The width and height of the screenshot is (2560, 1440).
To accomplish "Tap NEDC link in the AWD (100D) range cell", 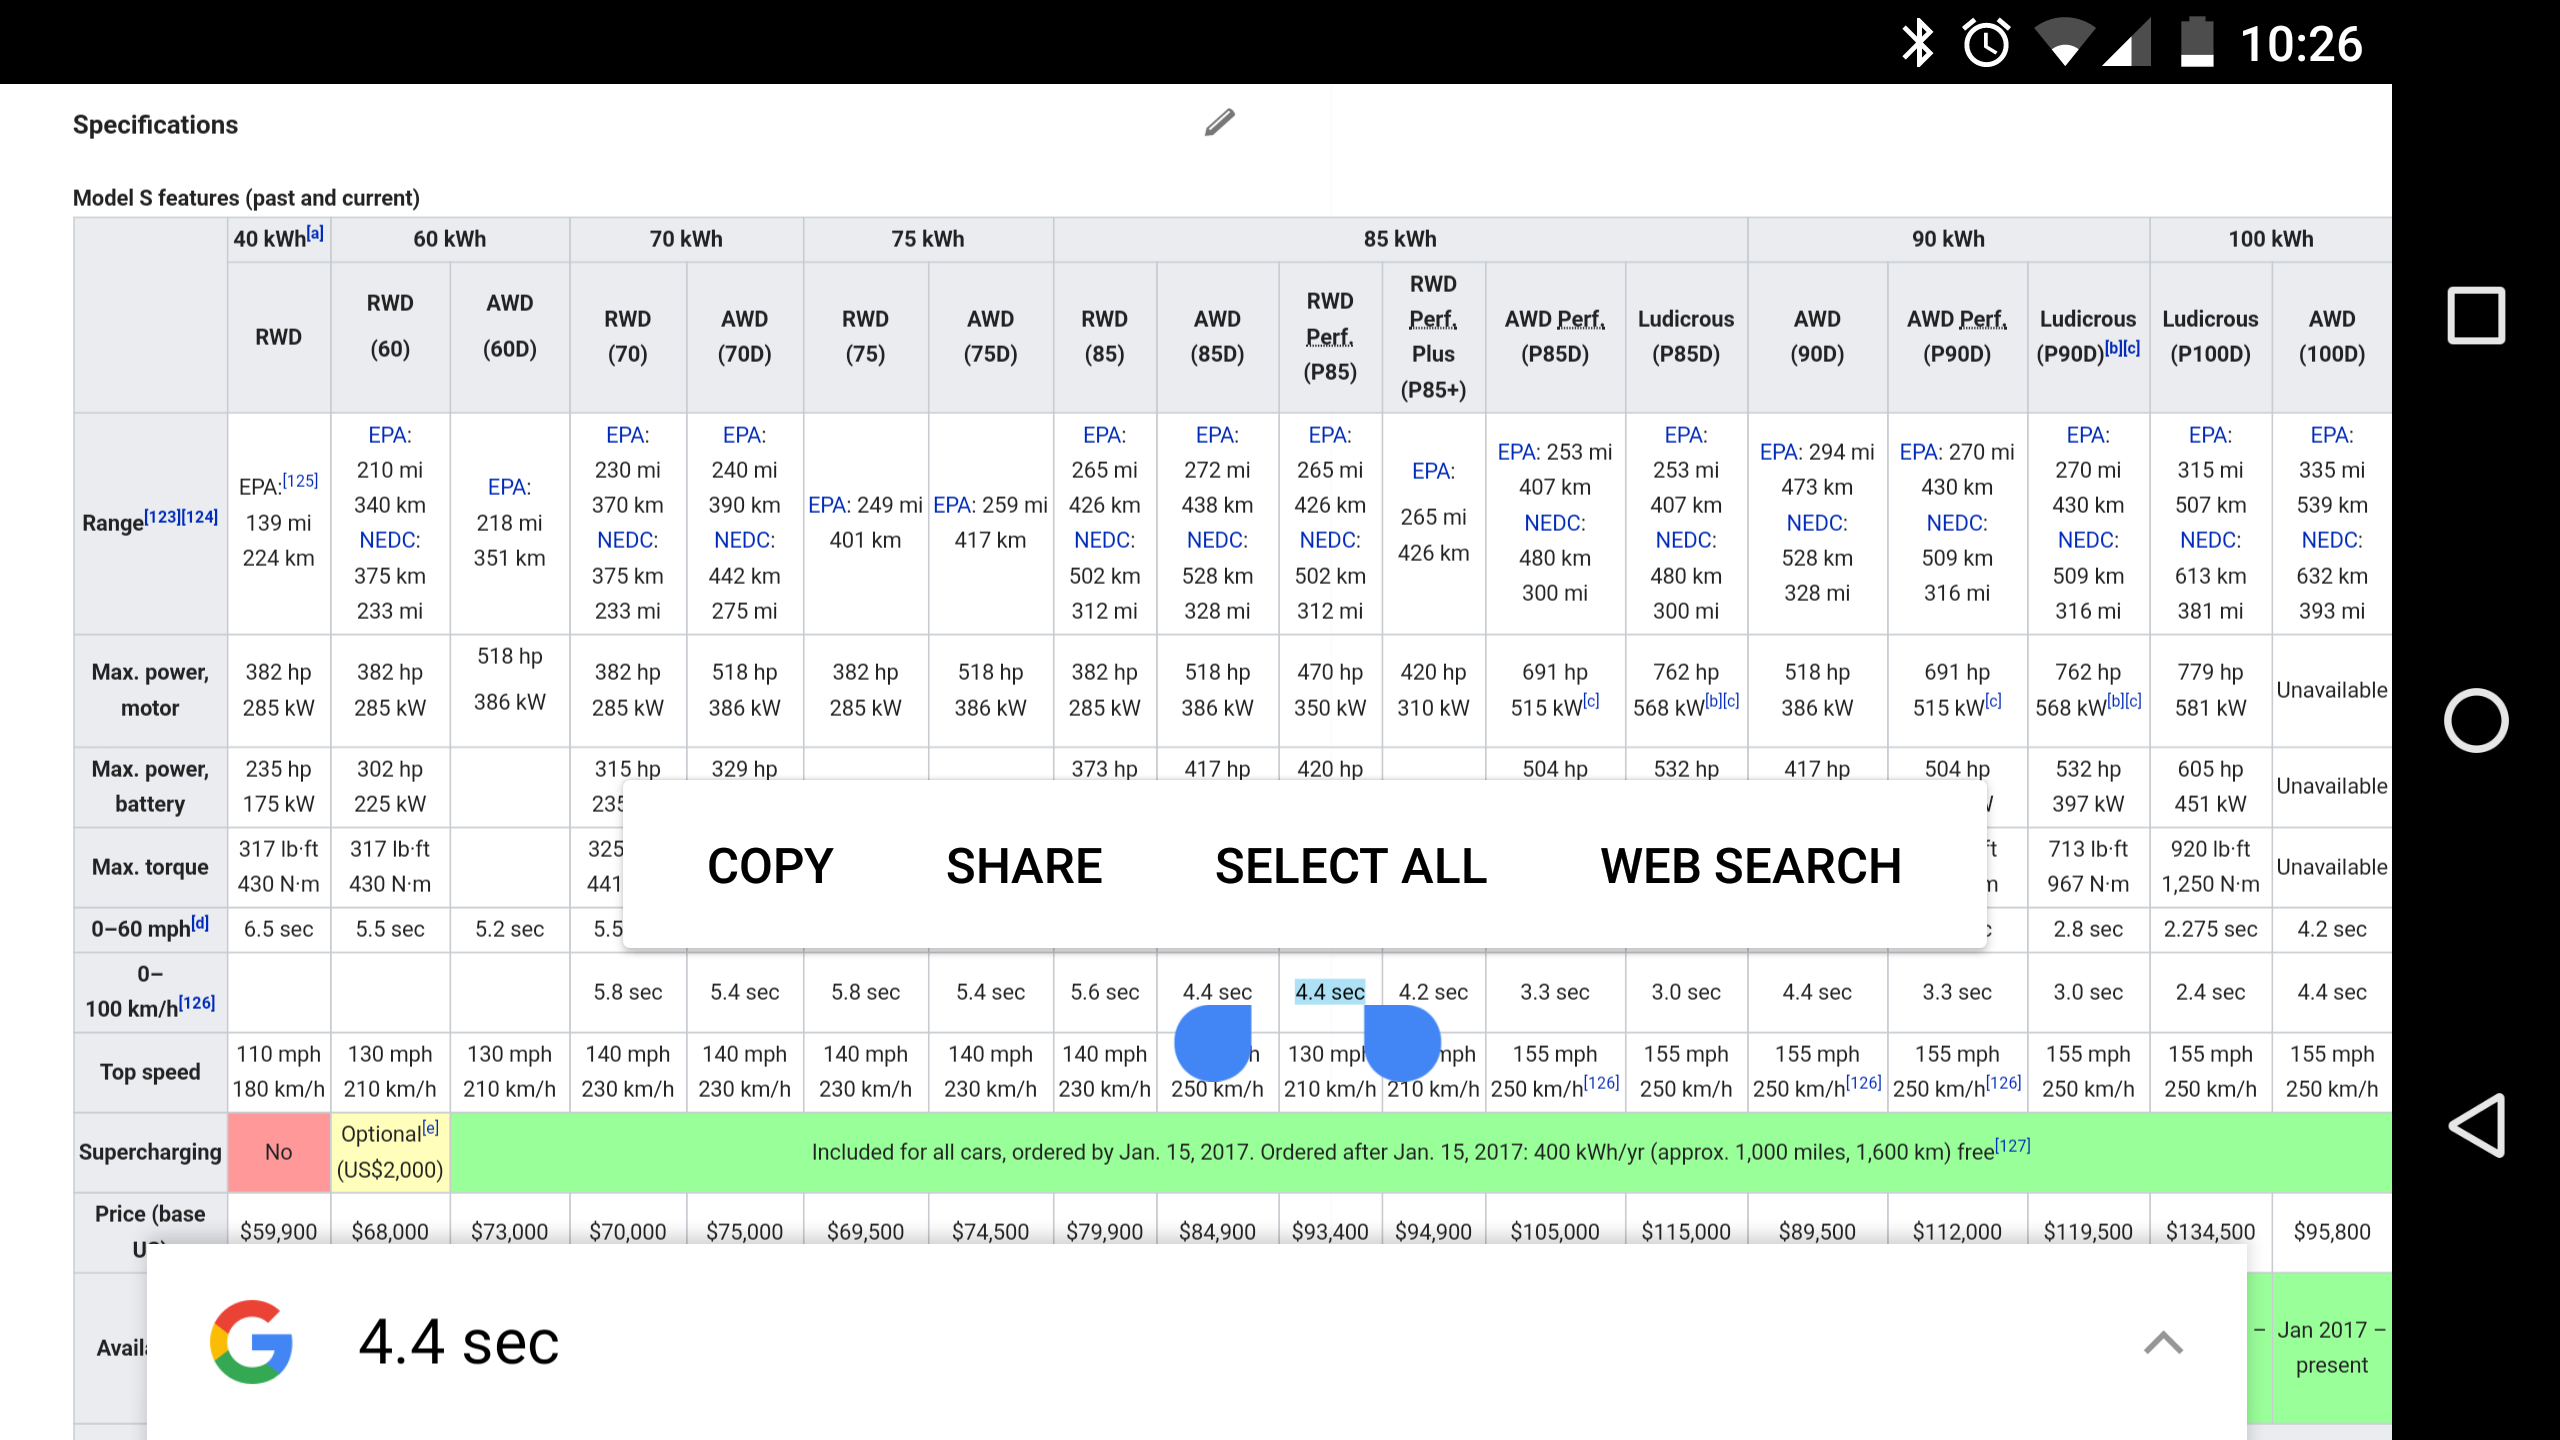I will click(x=2331, y=540).
